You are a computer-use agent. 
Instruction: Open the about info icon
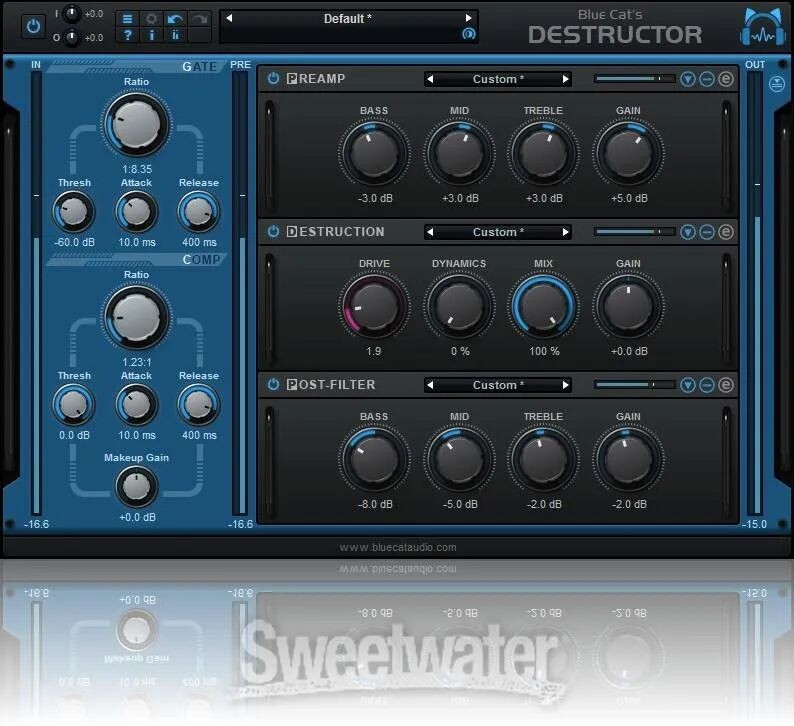(x=151, y=35)
